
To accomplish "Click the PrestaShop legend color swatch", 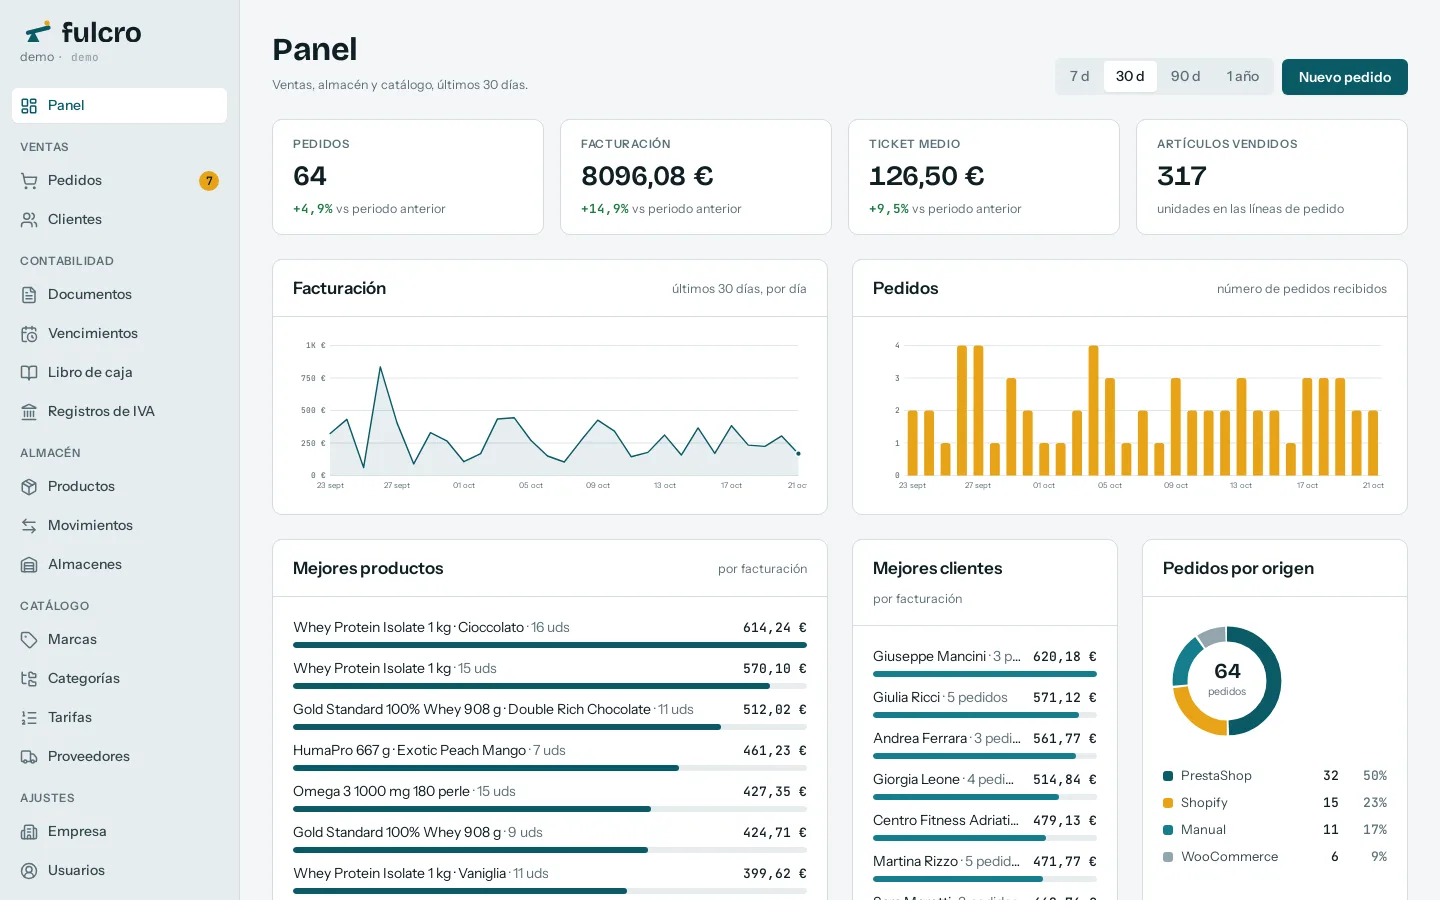I will (1168, 776).
